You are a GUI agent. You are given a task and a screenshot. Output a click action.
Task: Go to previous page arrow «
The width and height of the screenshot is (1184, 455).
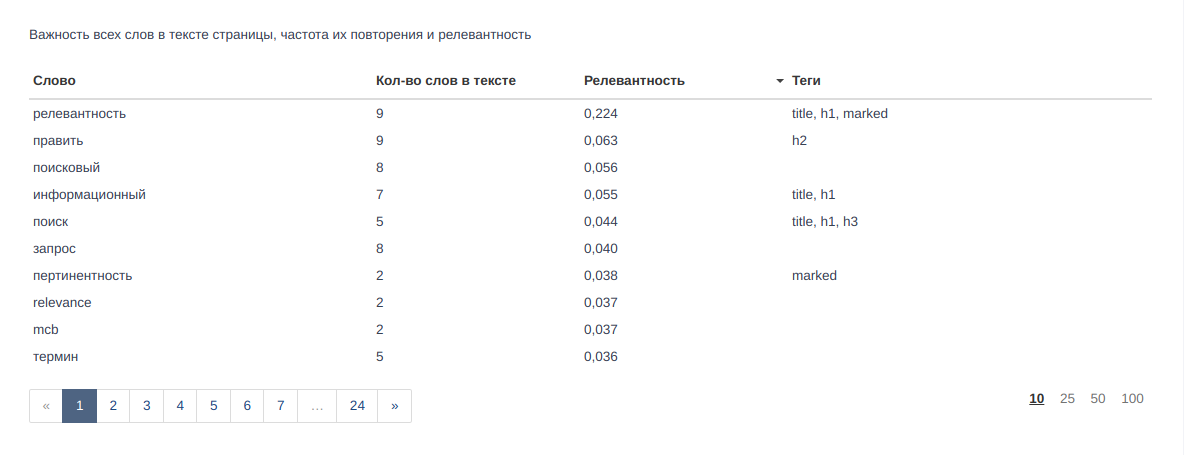(46, 406)
